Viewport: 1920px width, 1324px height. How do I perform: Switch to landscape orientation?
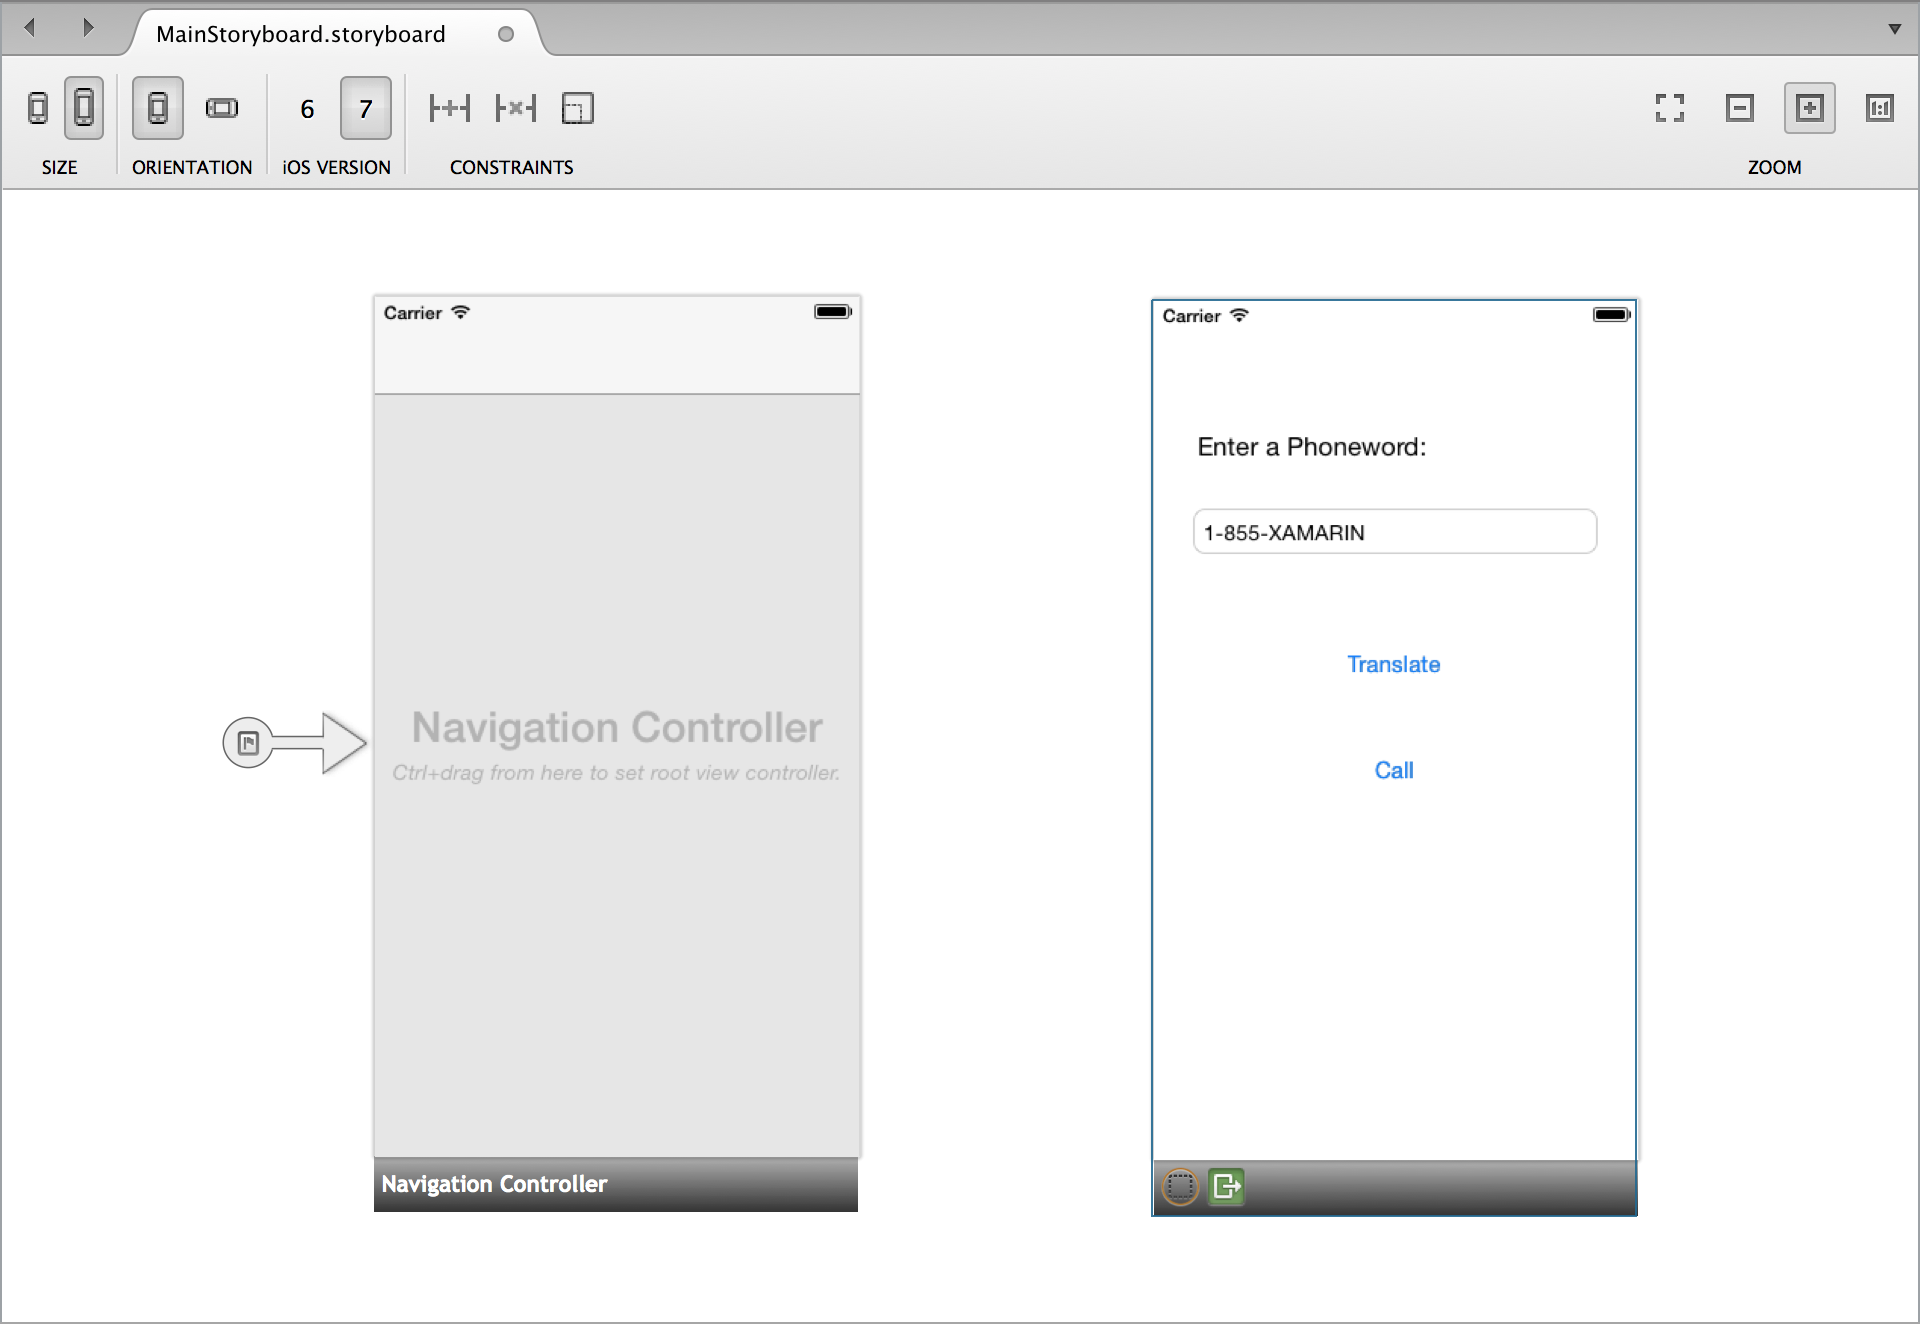click(x=222, y=108)
